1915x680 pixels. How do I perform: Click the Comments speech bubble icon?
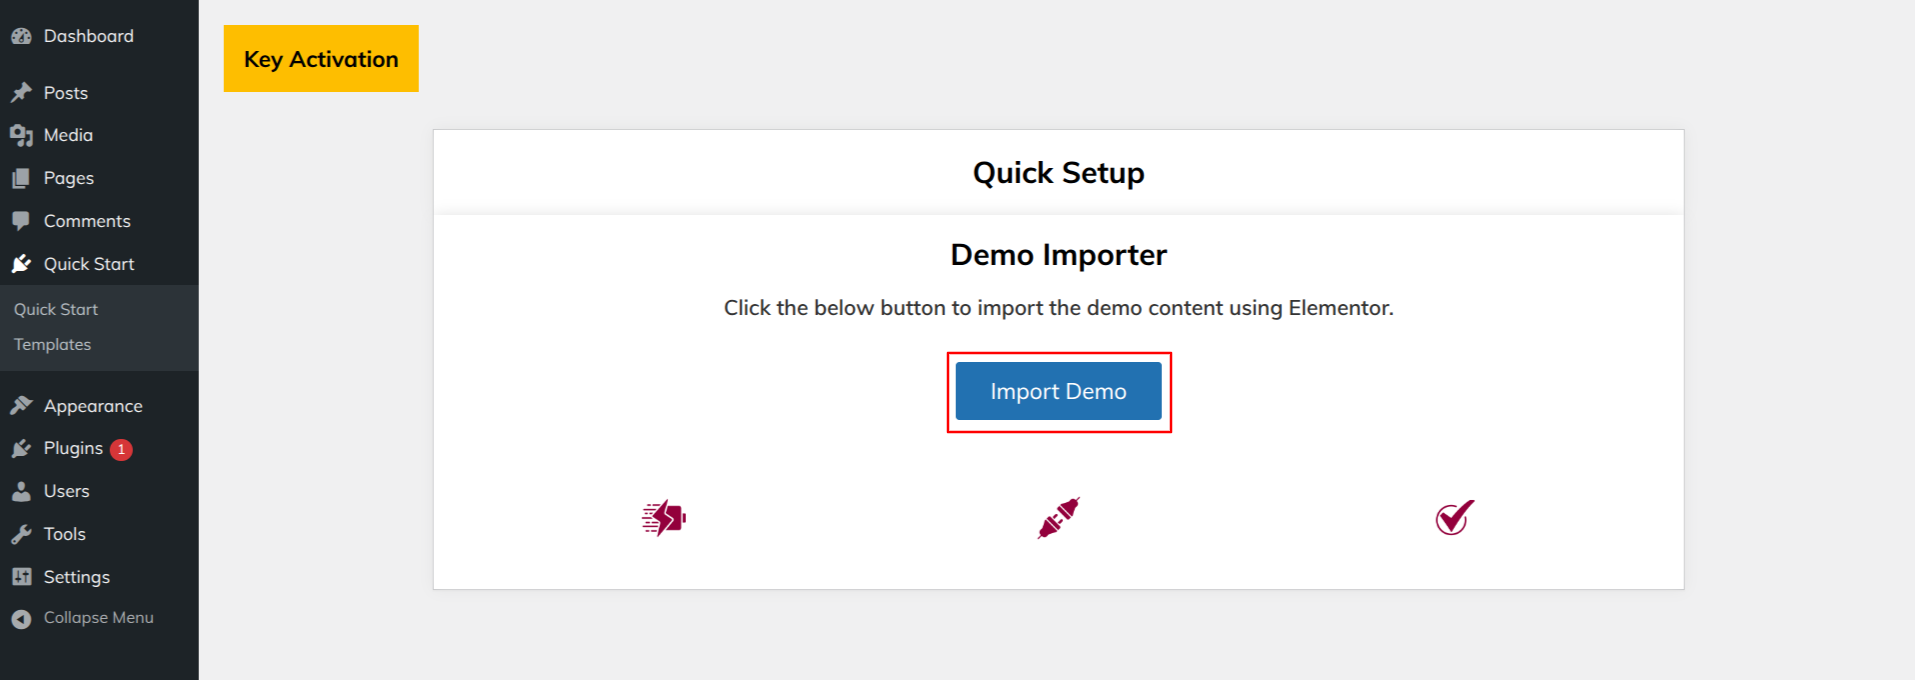pos(21,221)
